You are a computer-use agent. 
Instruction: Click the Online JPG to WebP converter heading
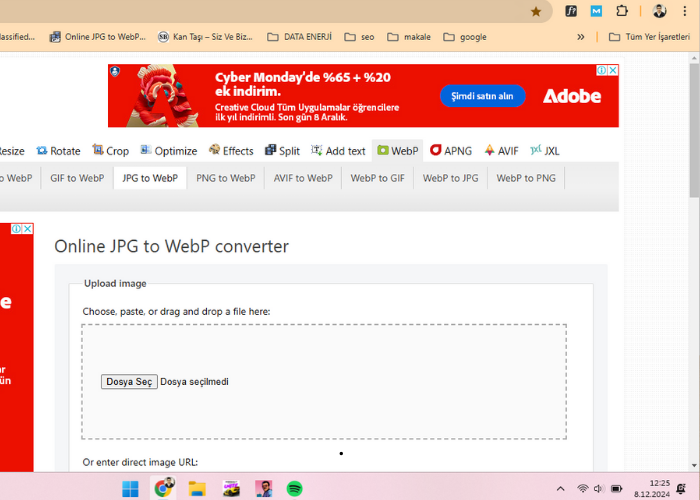pyautogui.click(x=171, y=246)
